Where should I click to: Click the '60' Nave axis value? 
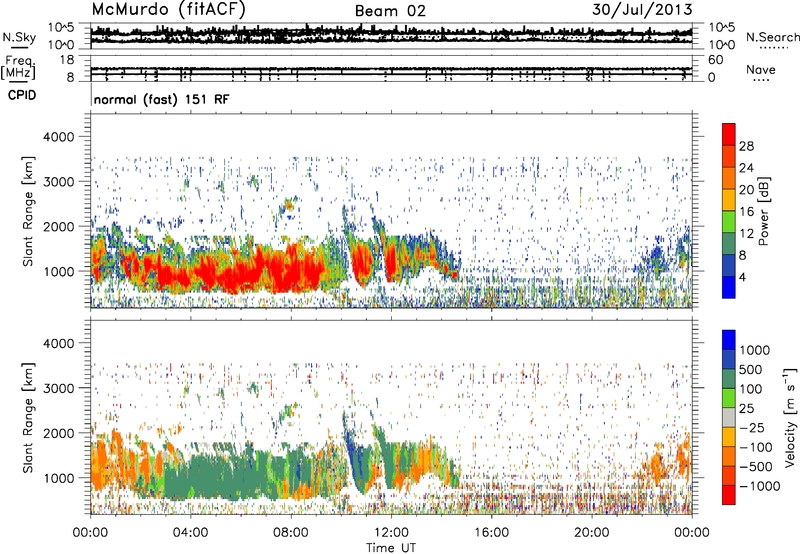point(715,60)
